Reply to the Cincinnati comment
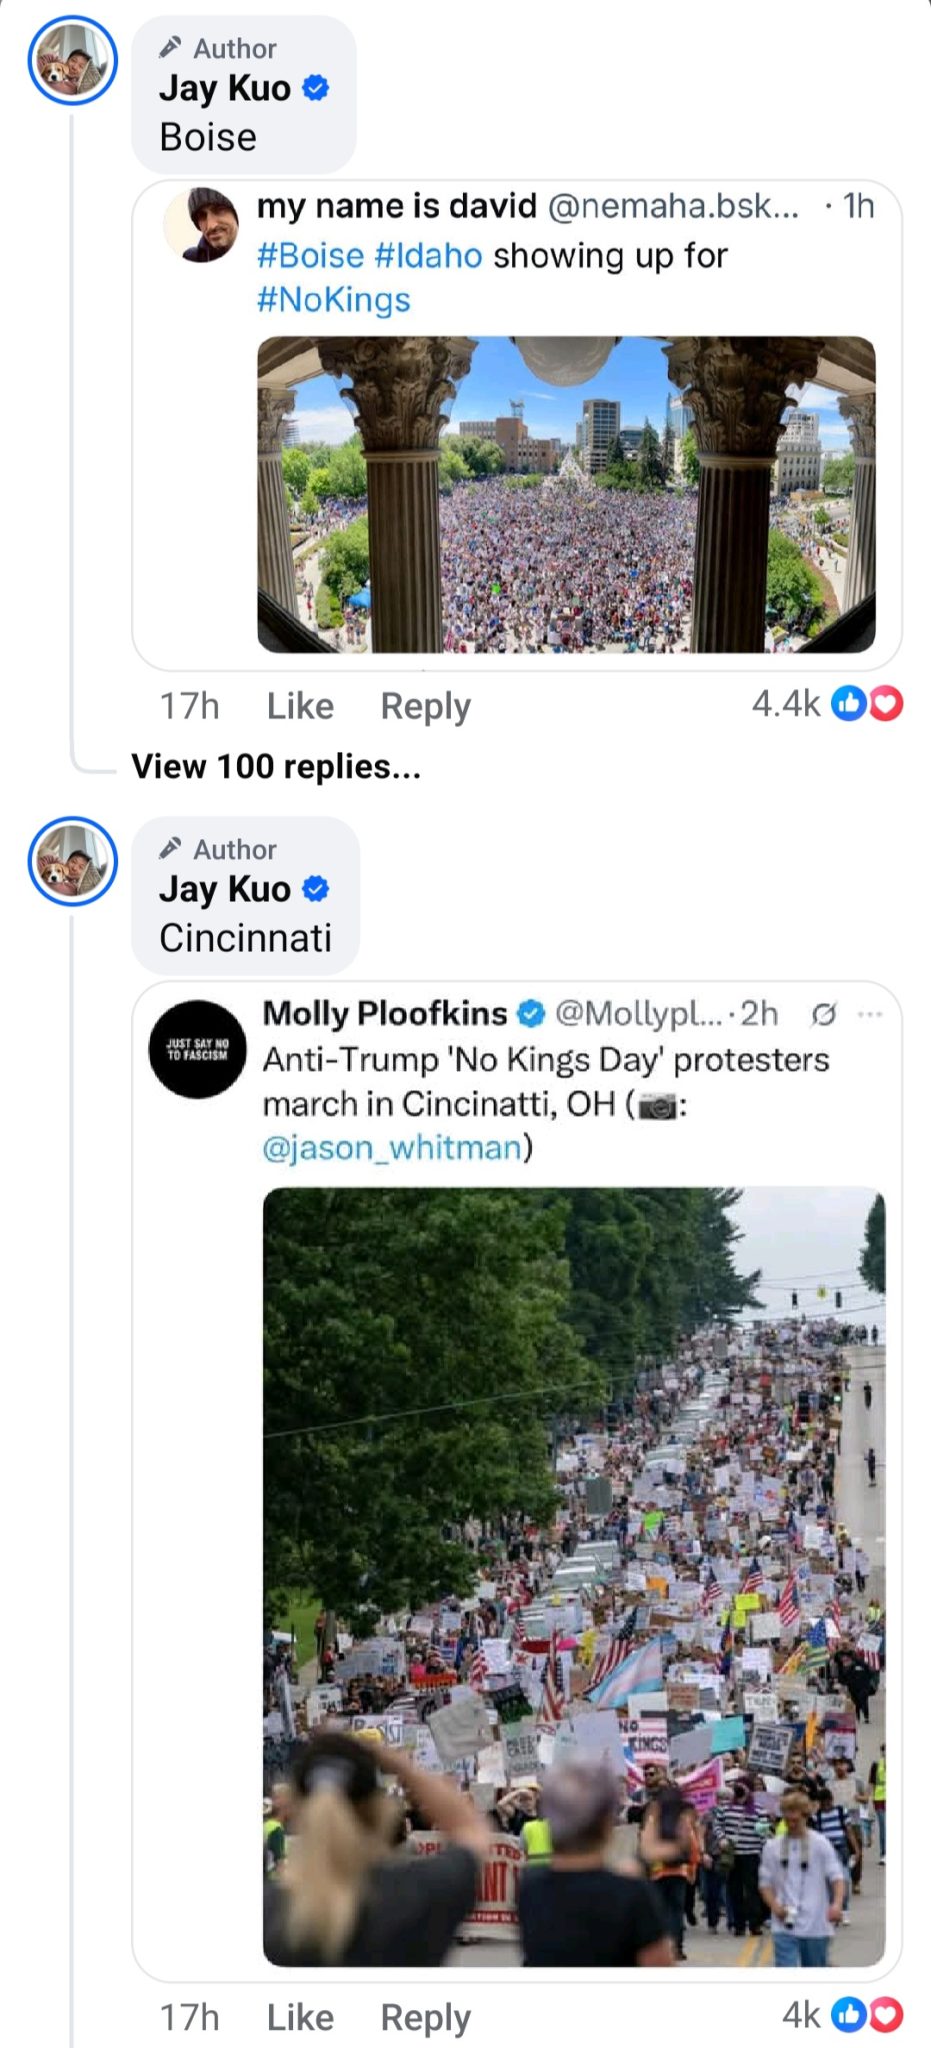Screen dimensions: 931x2048 425,2017
